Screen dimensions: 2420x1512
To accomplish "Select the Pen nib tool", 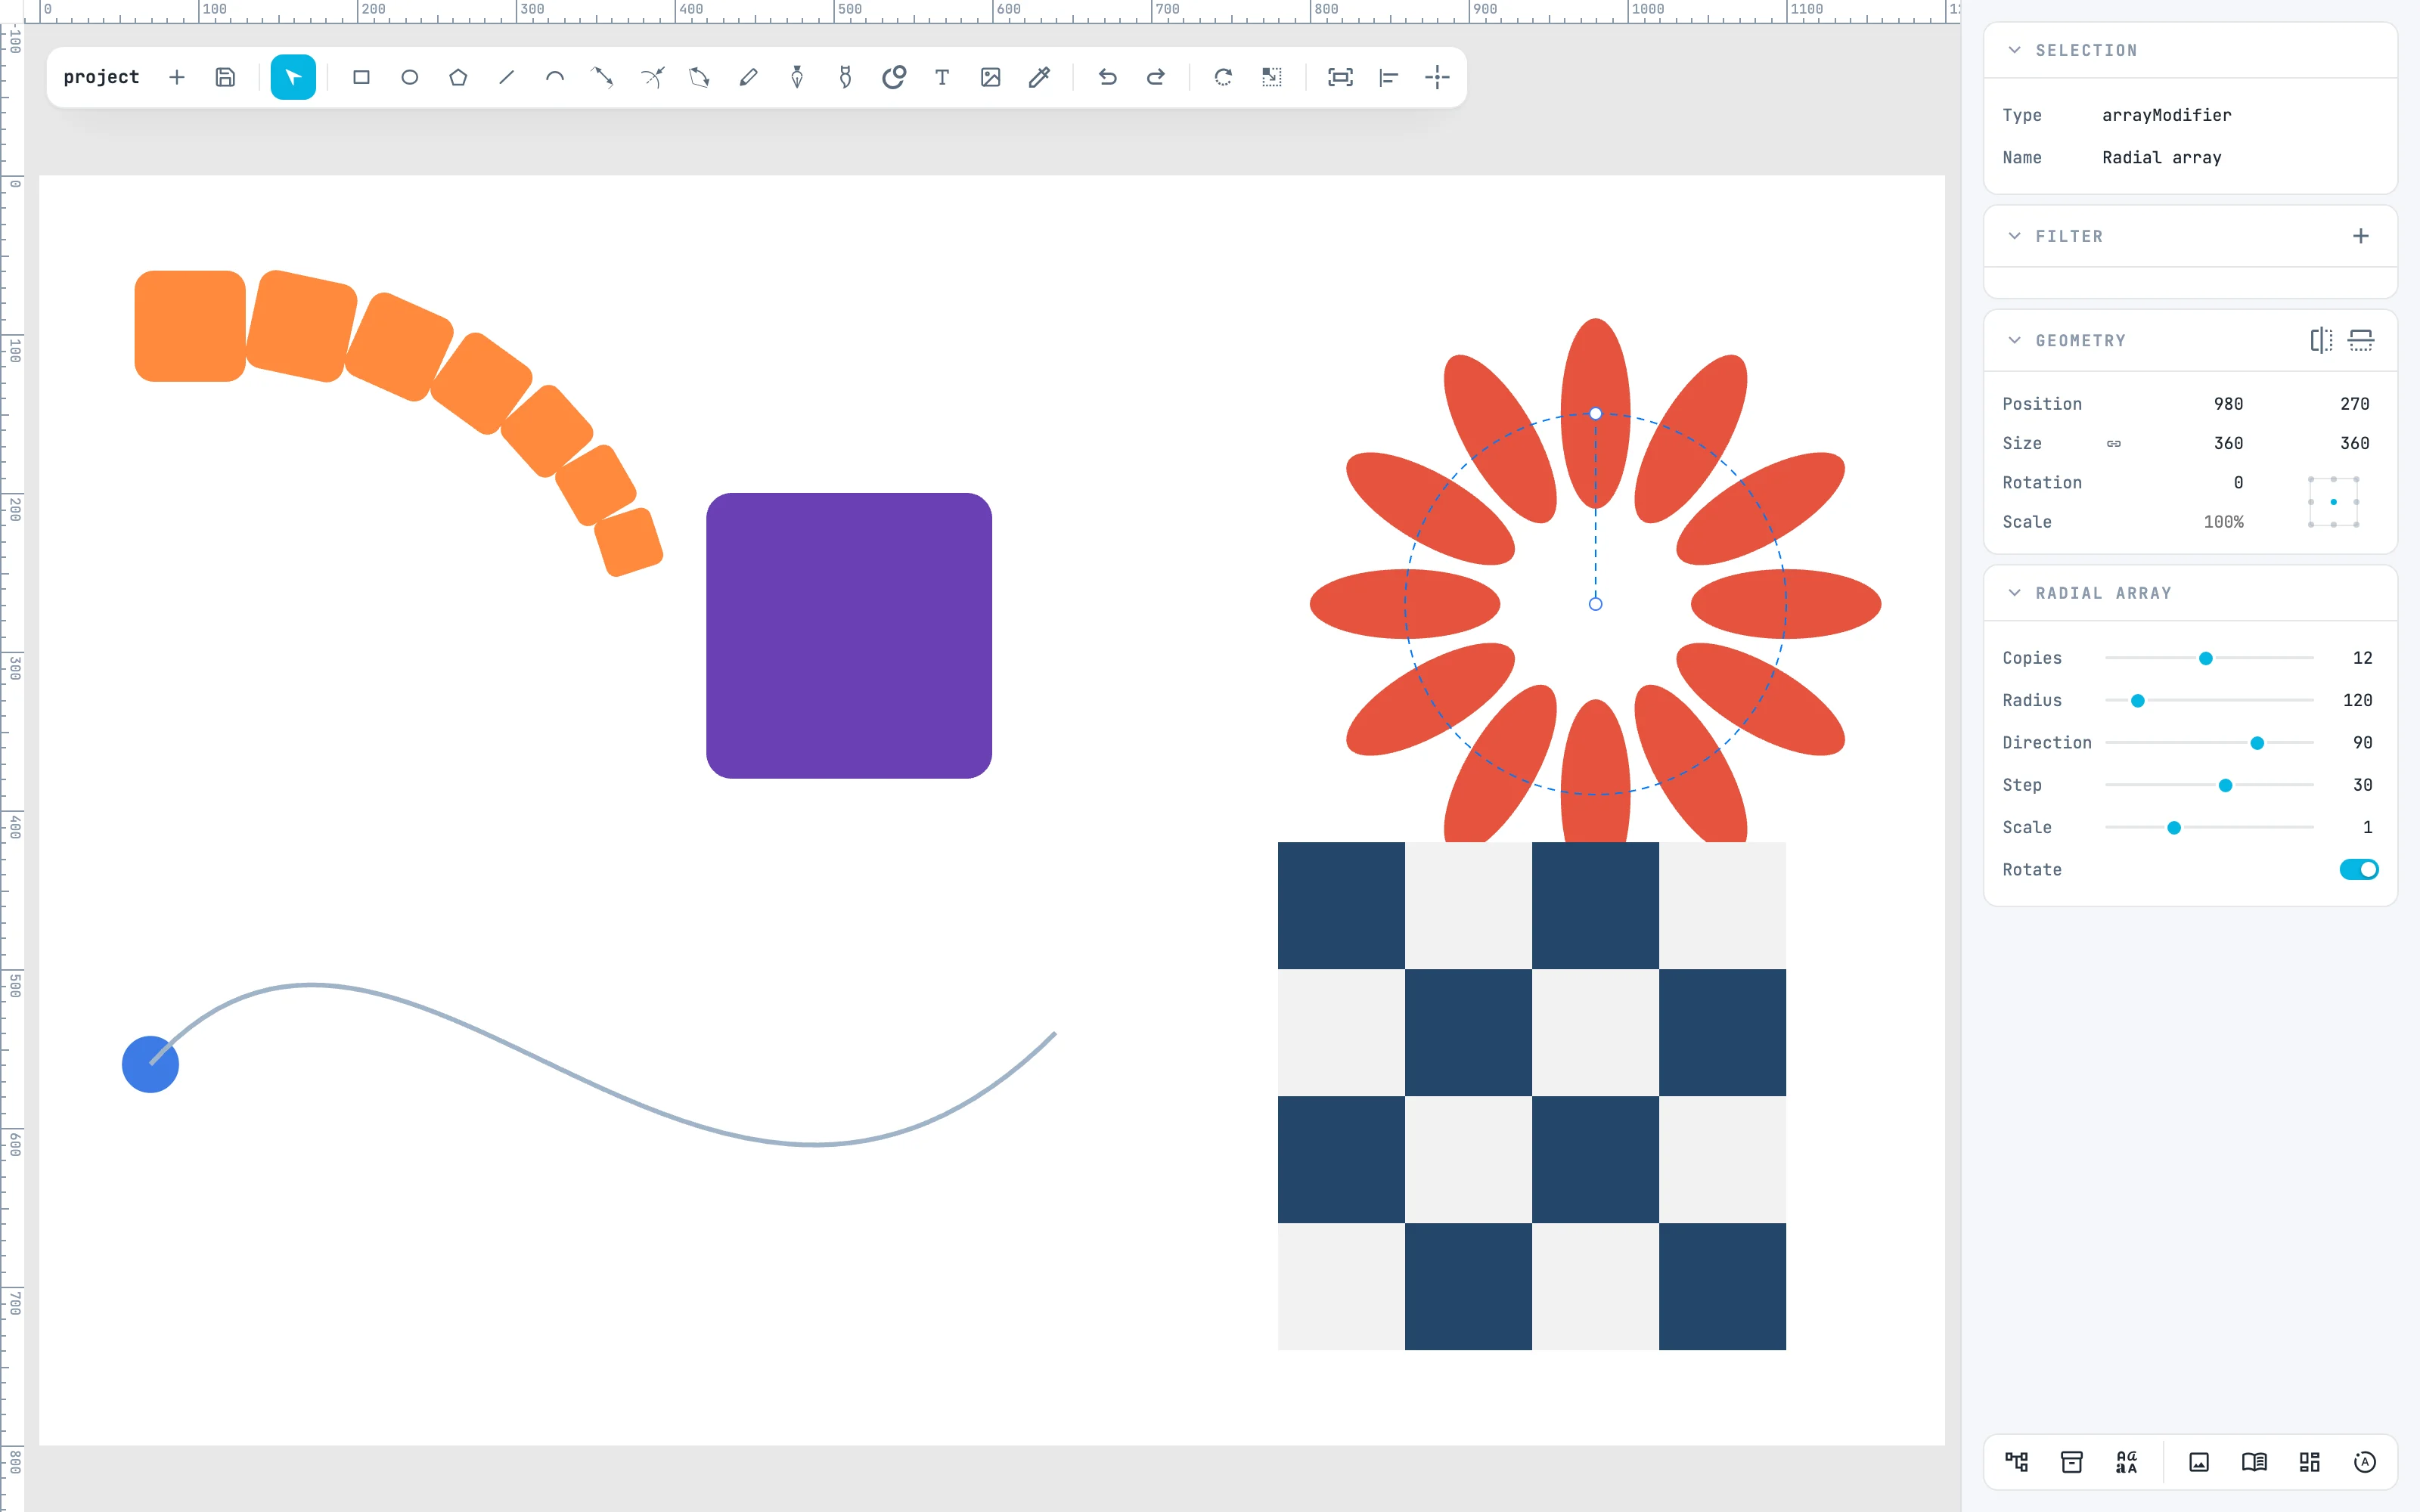I will (x=797, y=77).
